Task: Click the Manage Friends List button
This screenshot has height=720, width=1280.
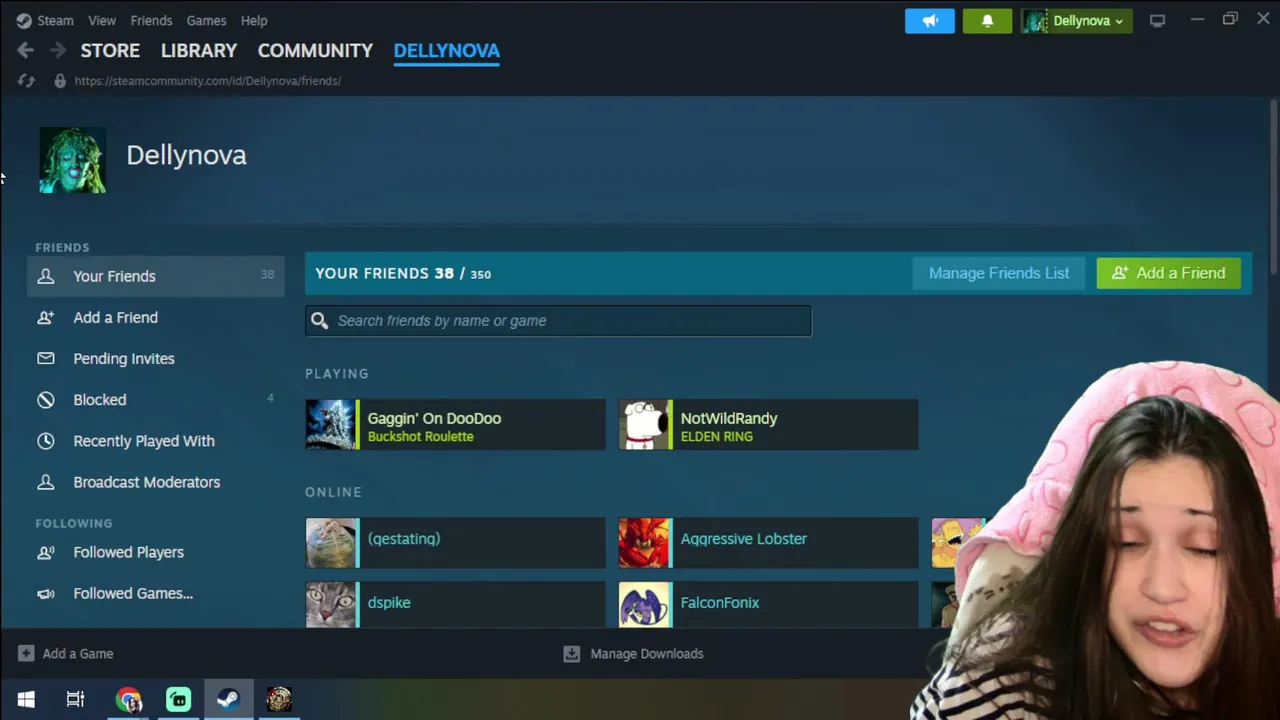Action: click(x=999, y=273)
